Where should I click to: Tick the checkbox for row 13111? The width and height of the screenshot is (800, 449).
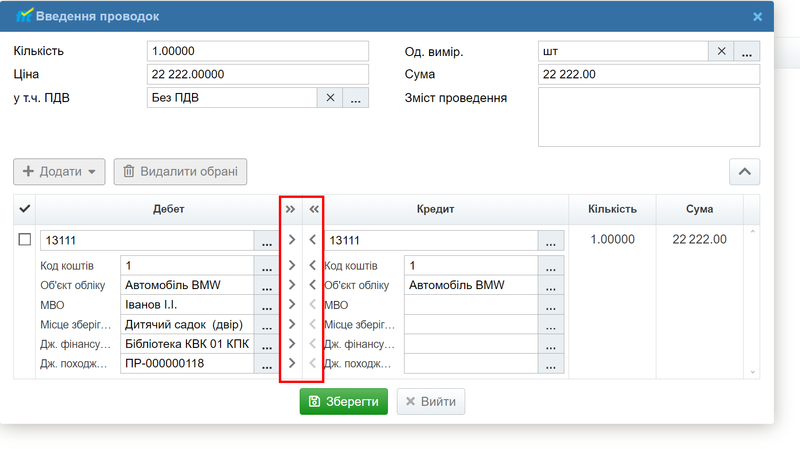pos(24,239)
